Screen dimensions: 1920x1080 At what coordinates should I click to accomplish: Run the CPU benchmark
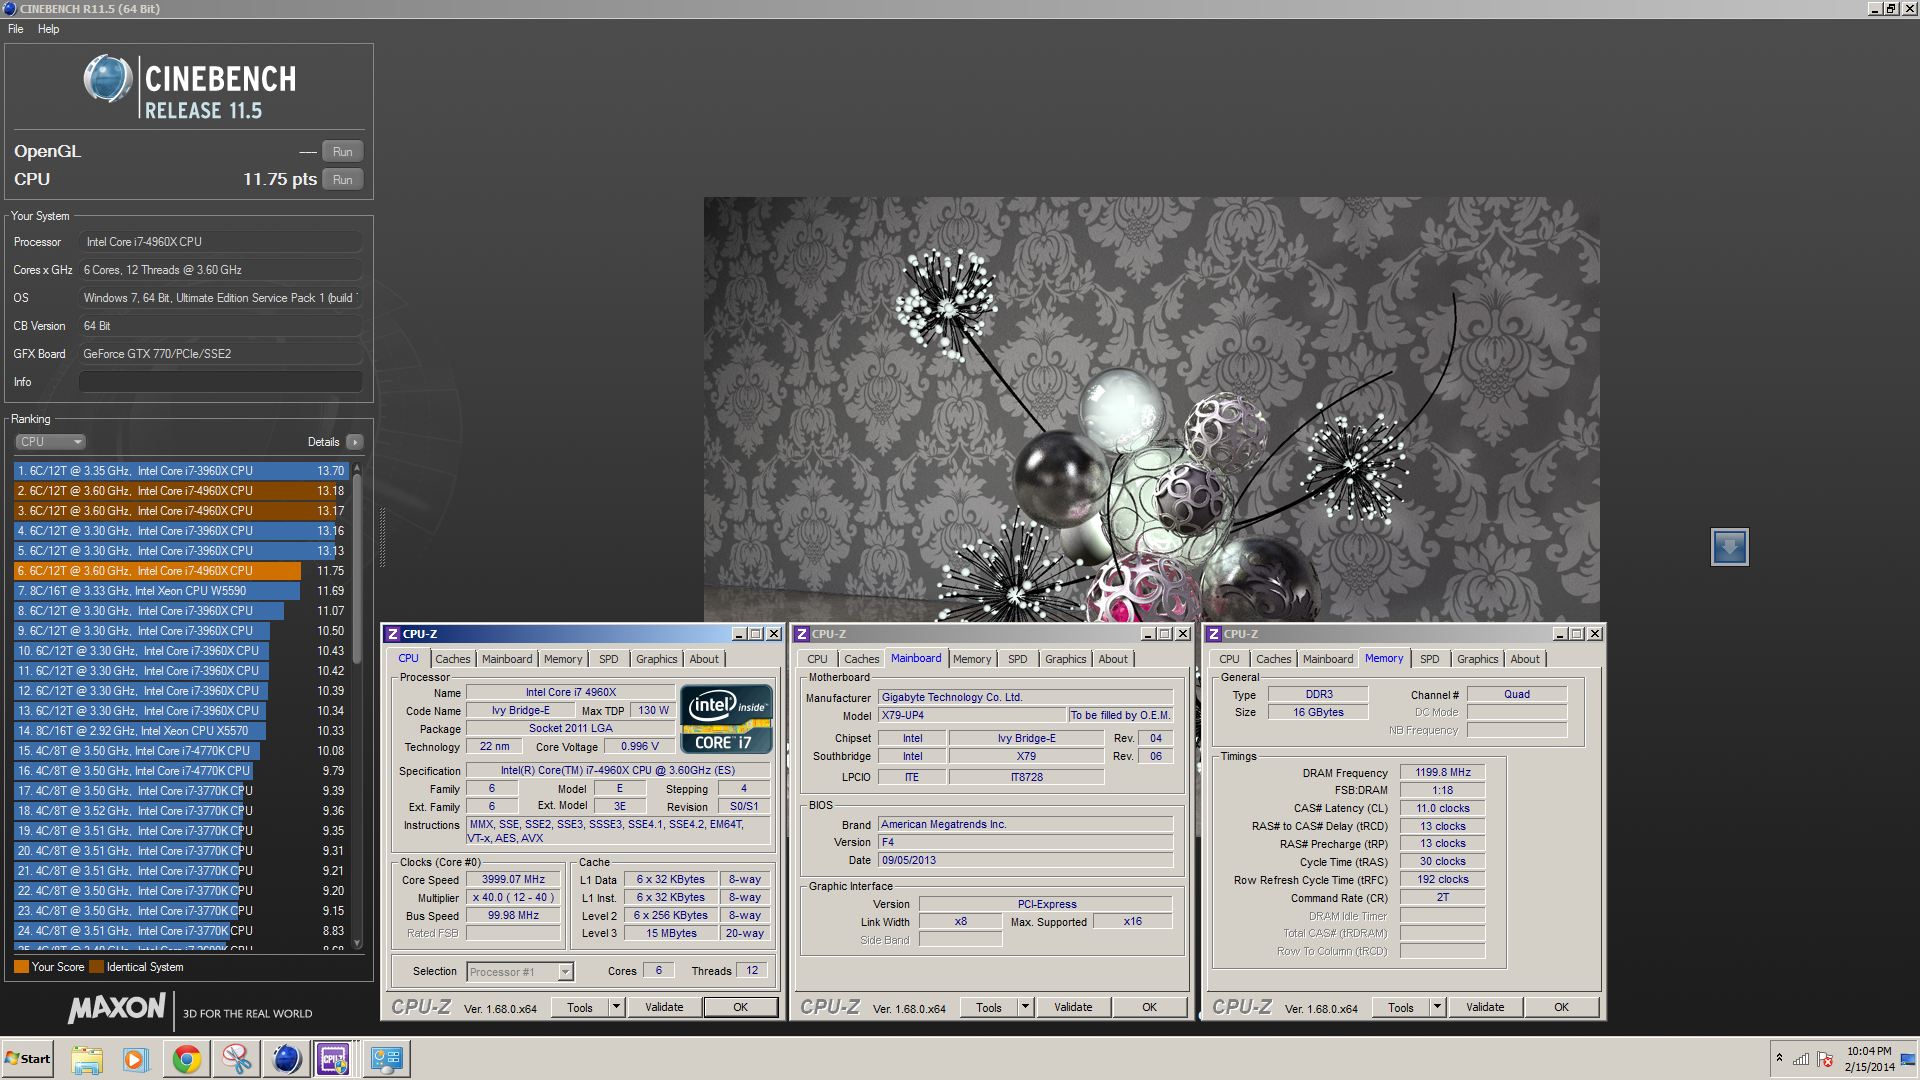[342, 180]
